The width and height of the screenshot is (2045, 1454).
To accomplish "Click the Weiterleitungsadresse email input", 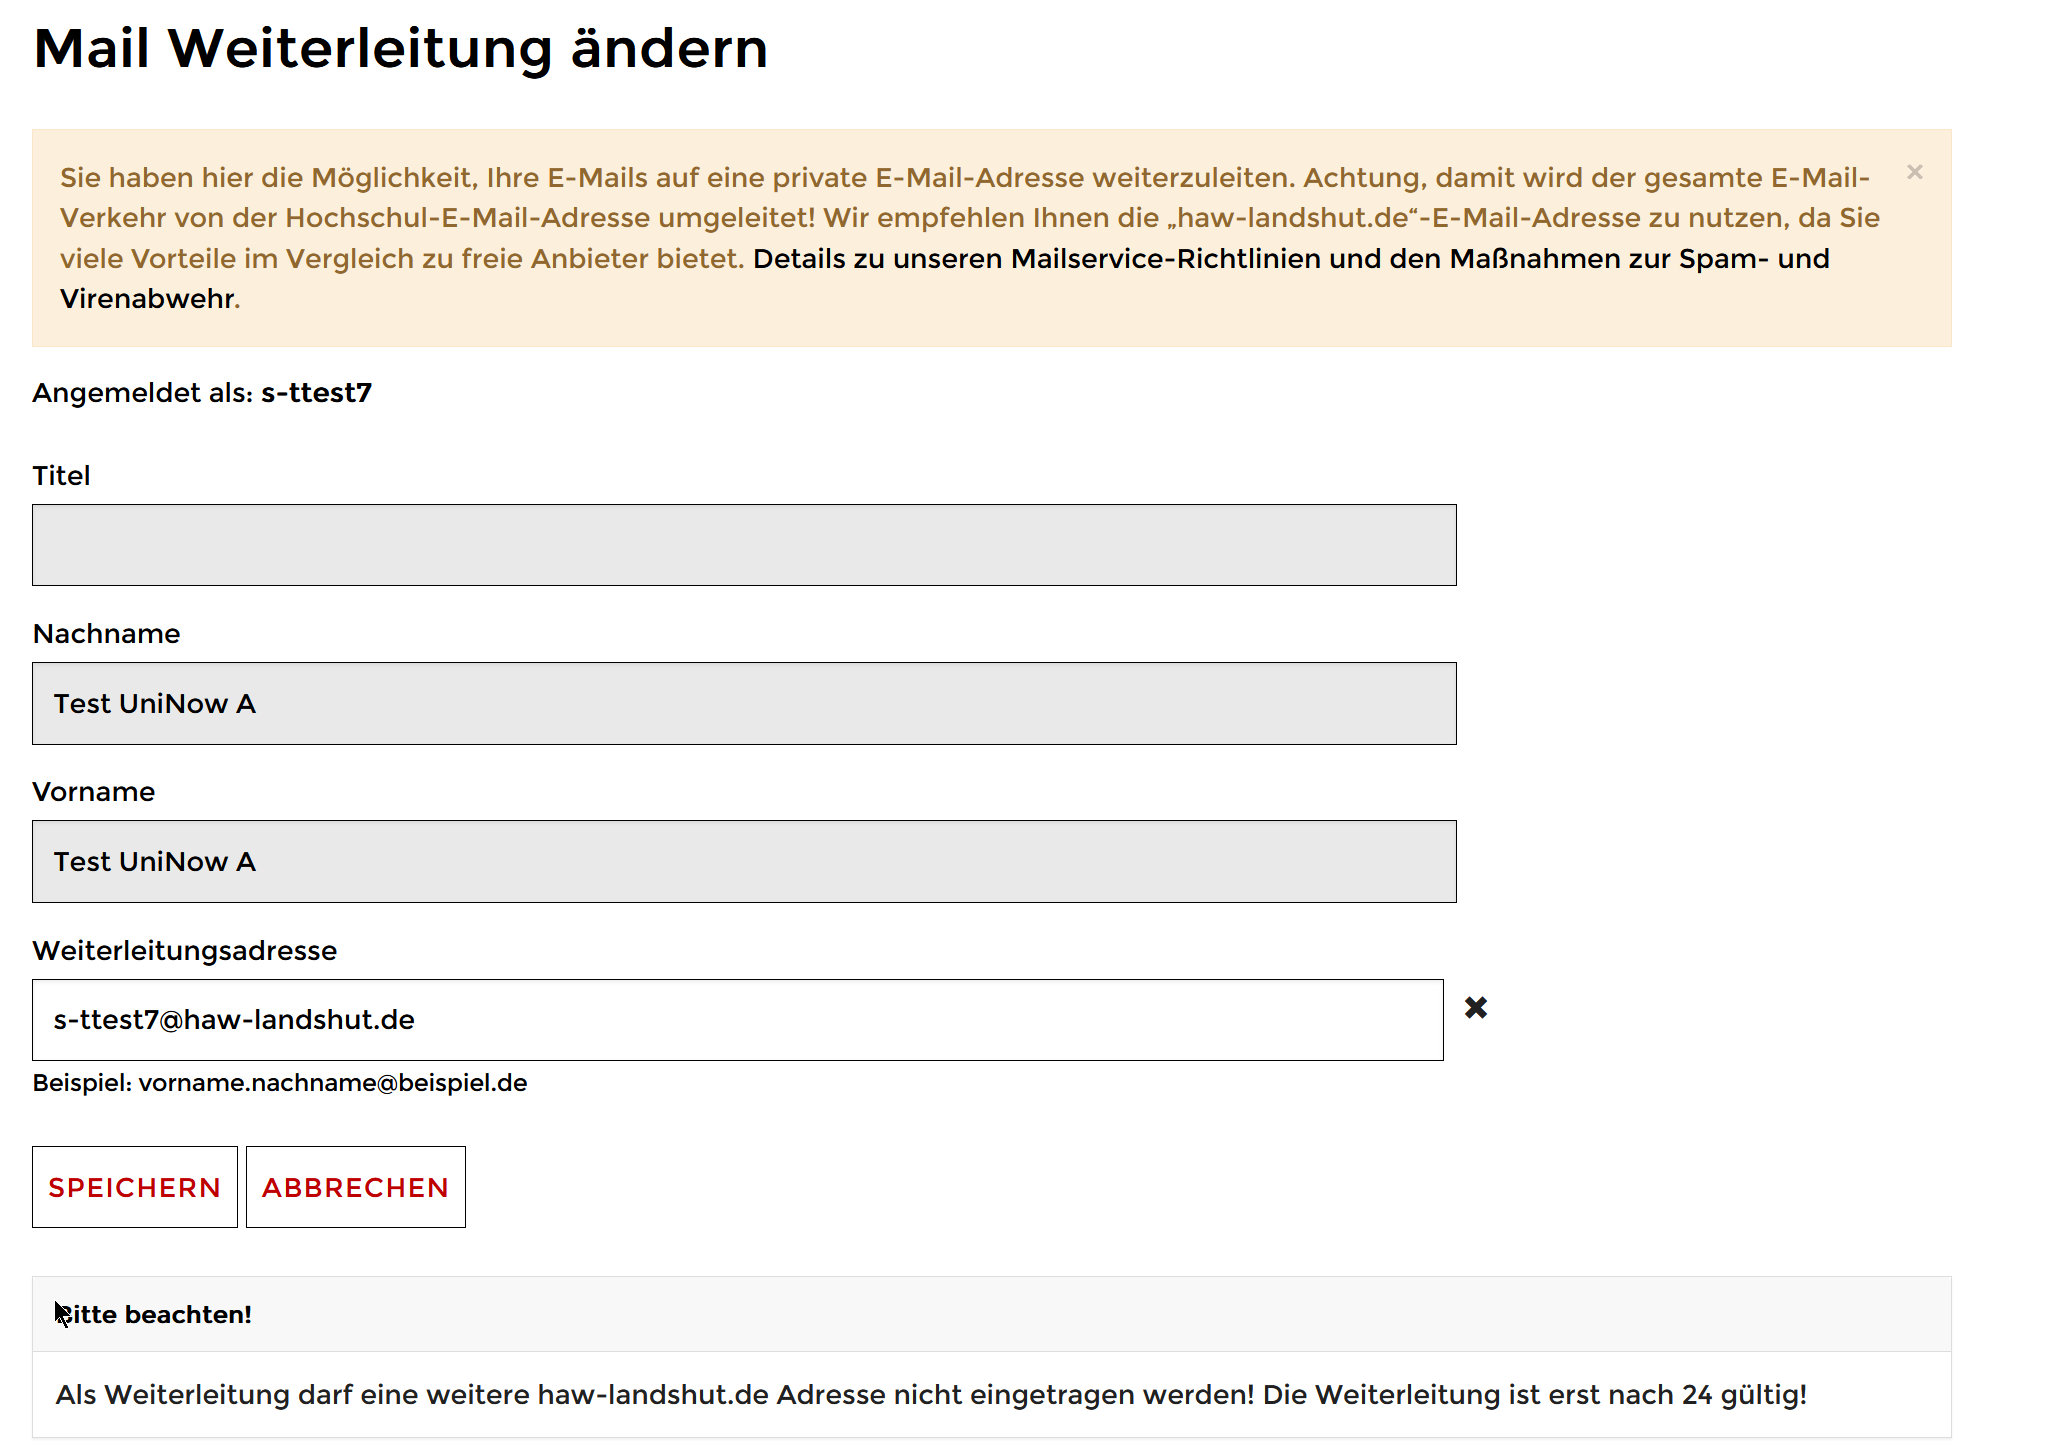I will pyautogui.click(x=737, y=1020).
